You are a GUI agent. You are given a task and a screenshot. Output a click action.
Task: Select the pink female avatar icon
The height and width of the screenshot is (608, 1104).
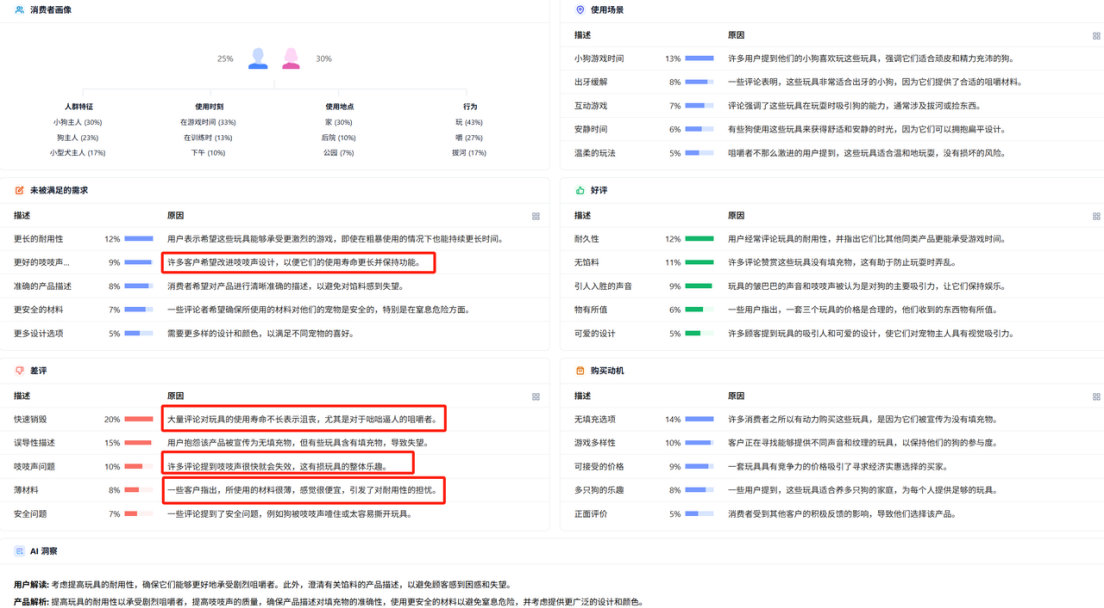[291, 59]
